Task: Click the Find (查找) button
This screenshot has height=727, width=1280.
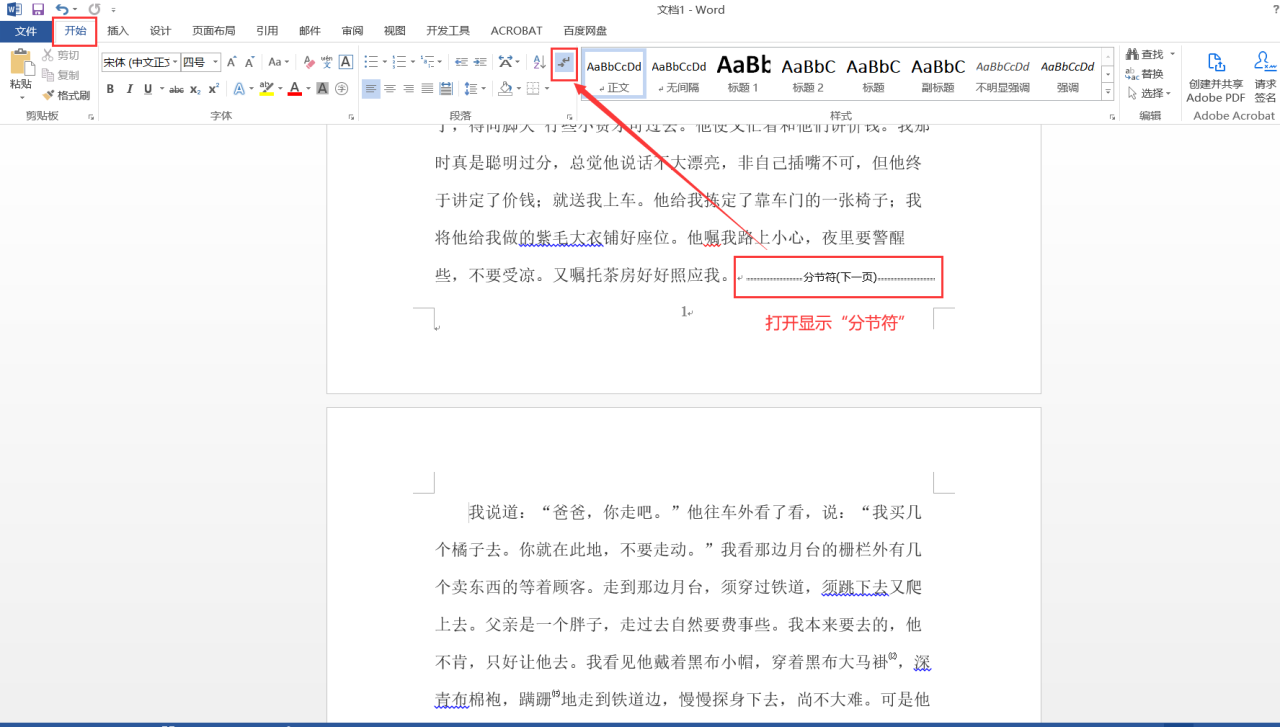Action: [1145, 54]
